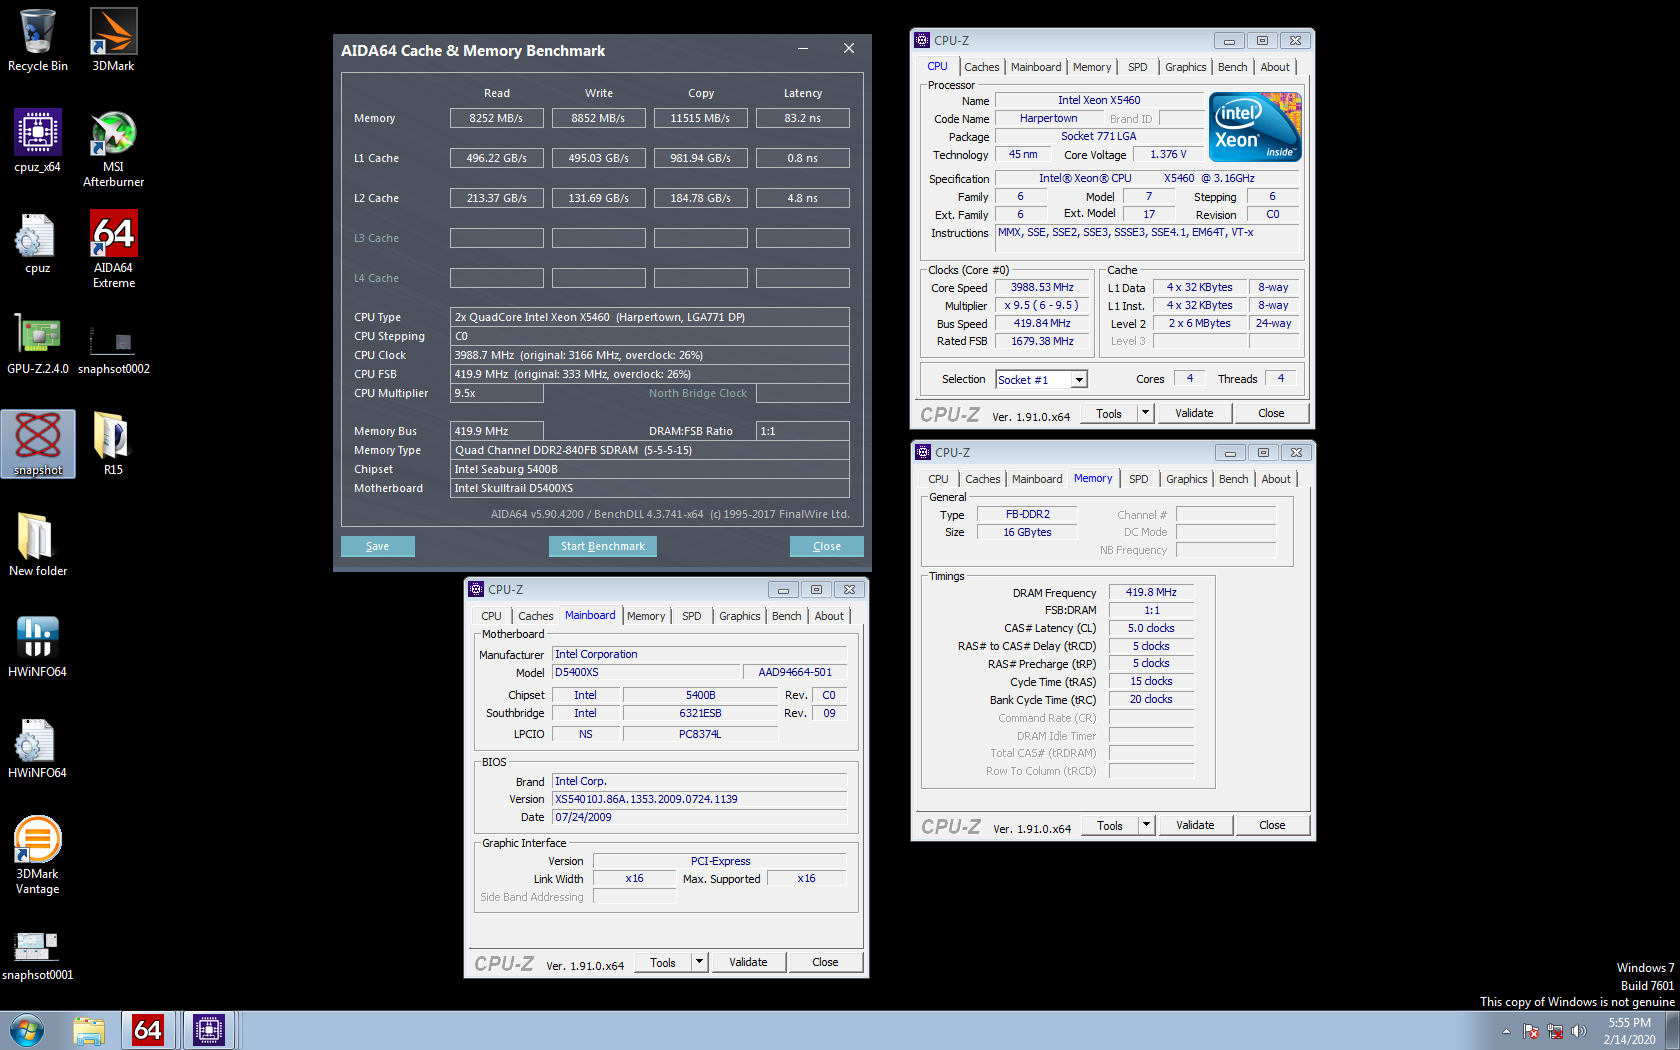Click the taskbar clock showing 5:55 PM

(x=1629, y=1031)
